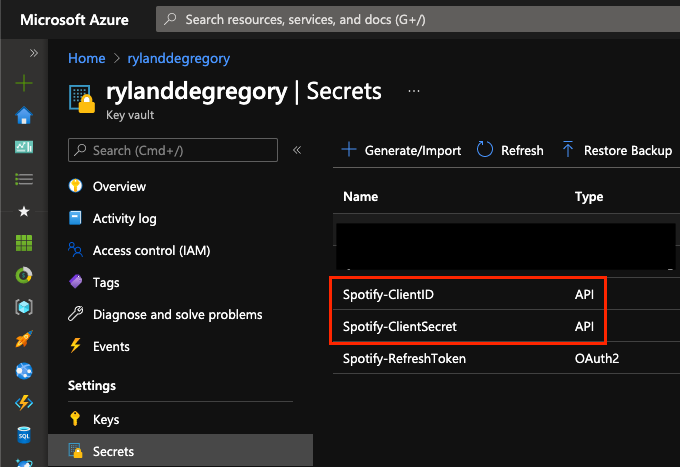Screen dimensions: 680x467
Task: Open SQL databases icon in sidebar
Action: click(24, 435)
